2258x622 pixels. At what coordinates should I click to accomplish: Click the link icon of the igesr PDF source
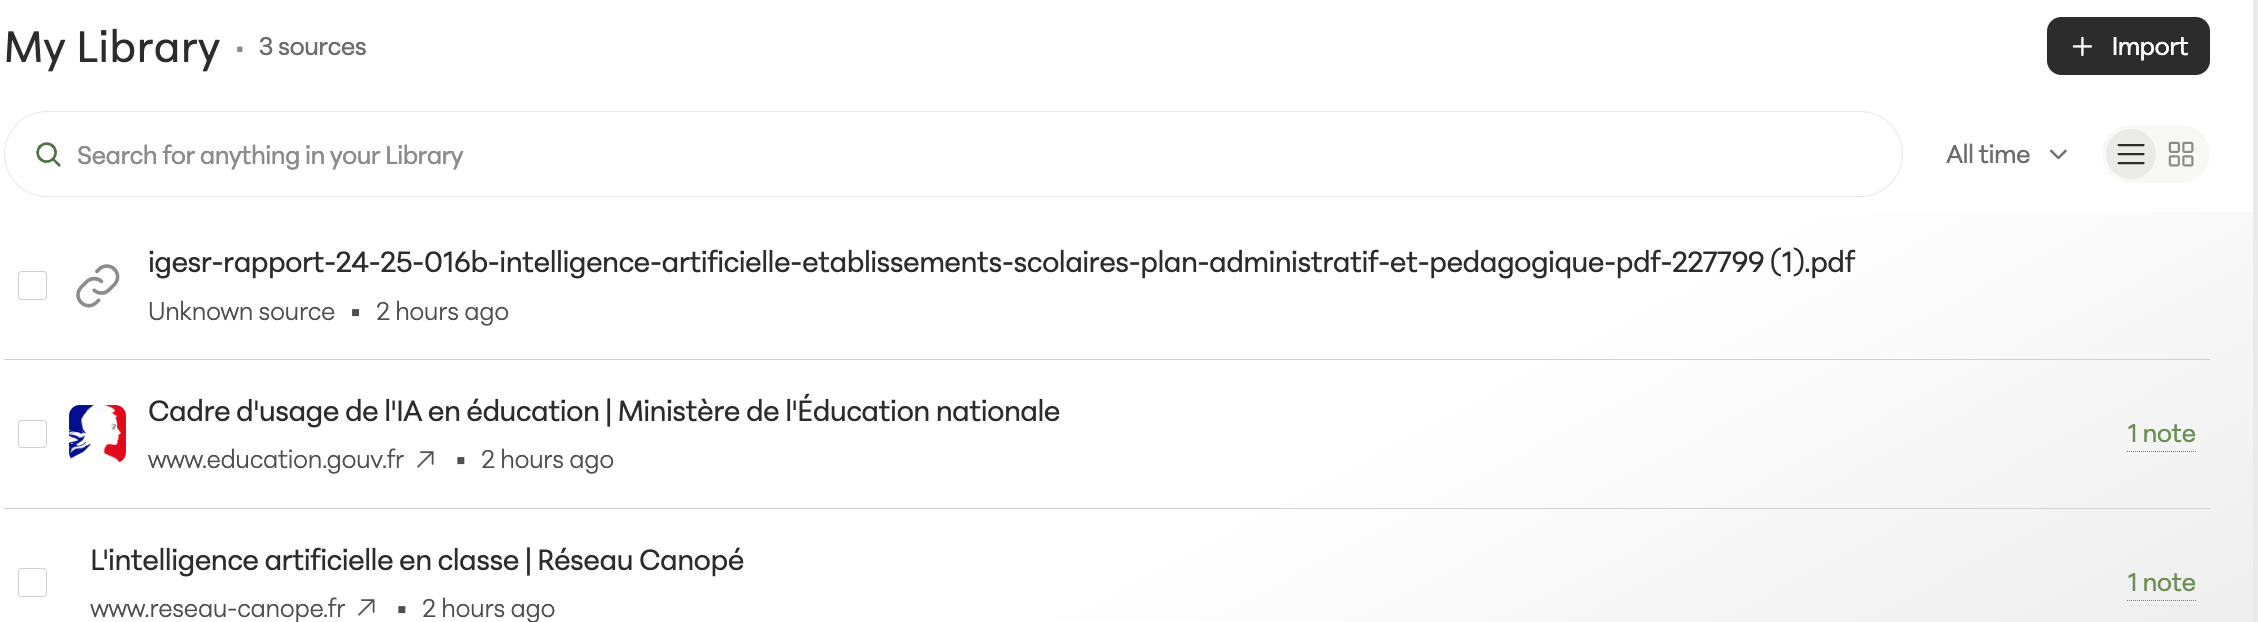tap(98, 286)
